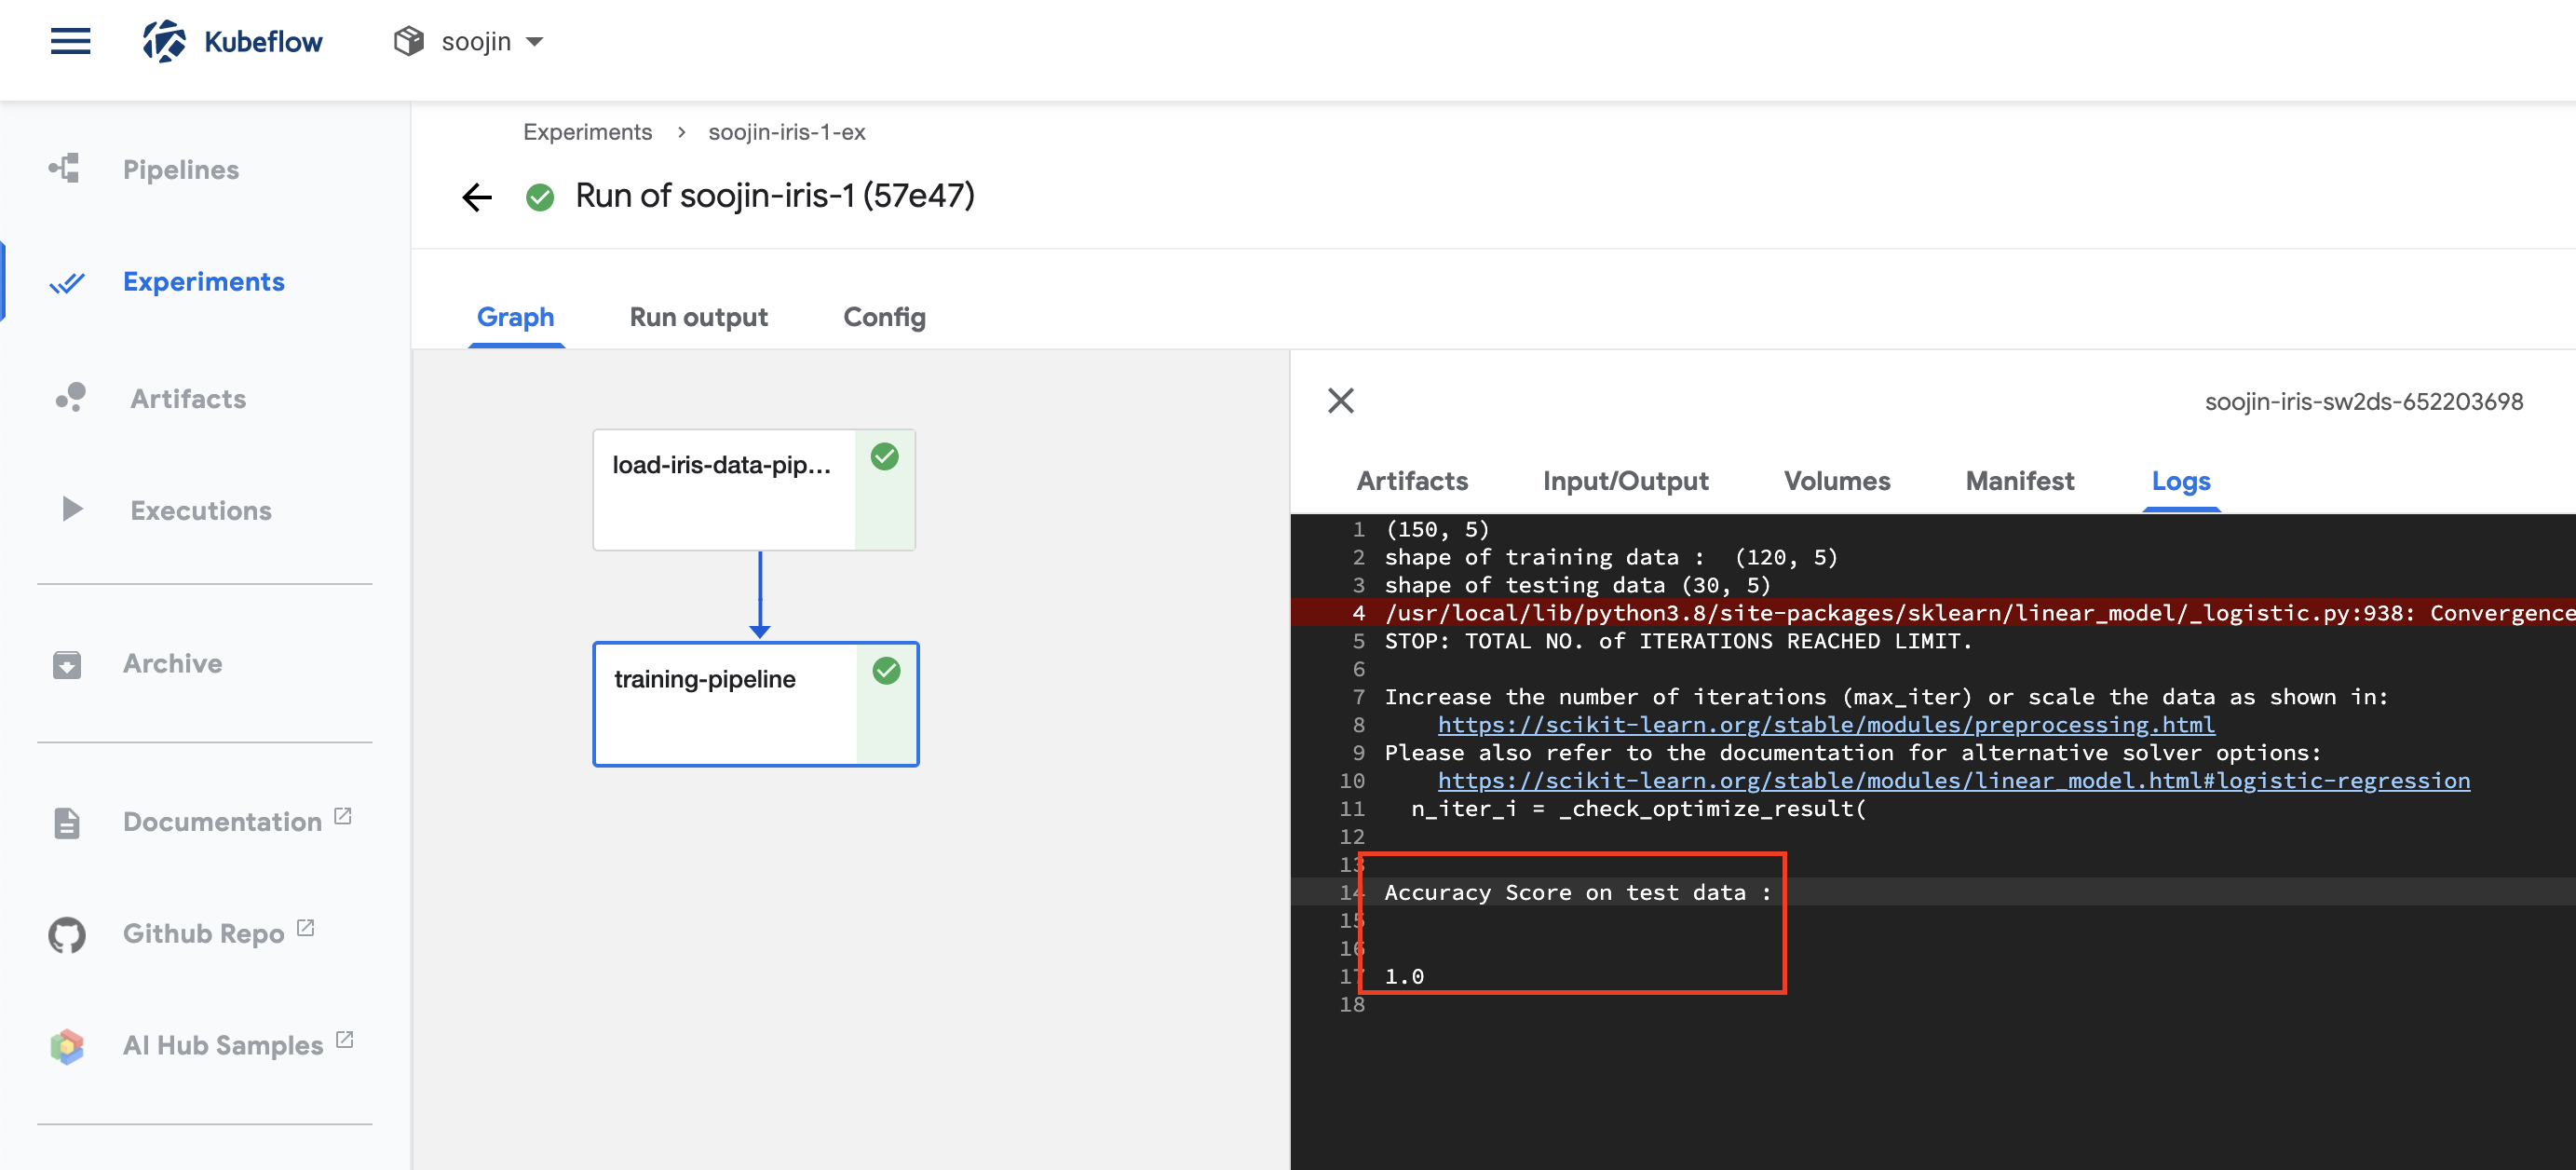
Task: Select the load-iris-data-pipeline graph node
Action: pyautogui.click(x=723, y=488)
